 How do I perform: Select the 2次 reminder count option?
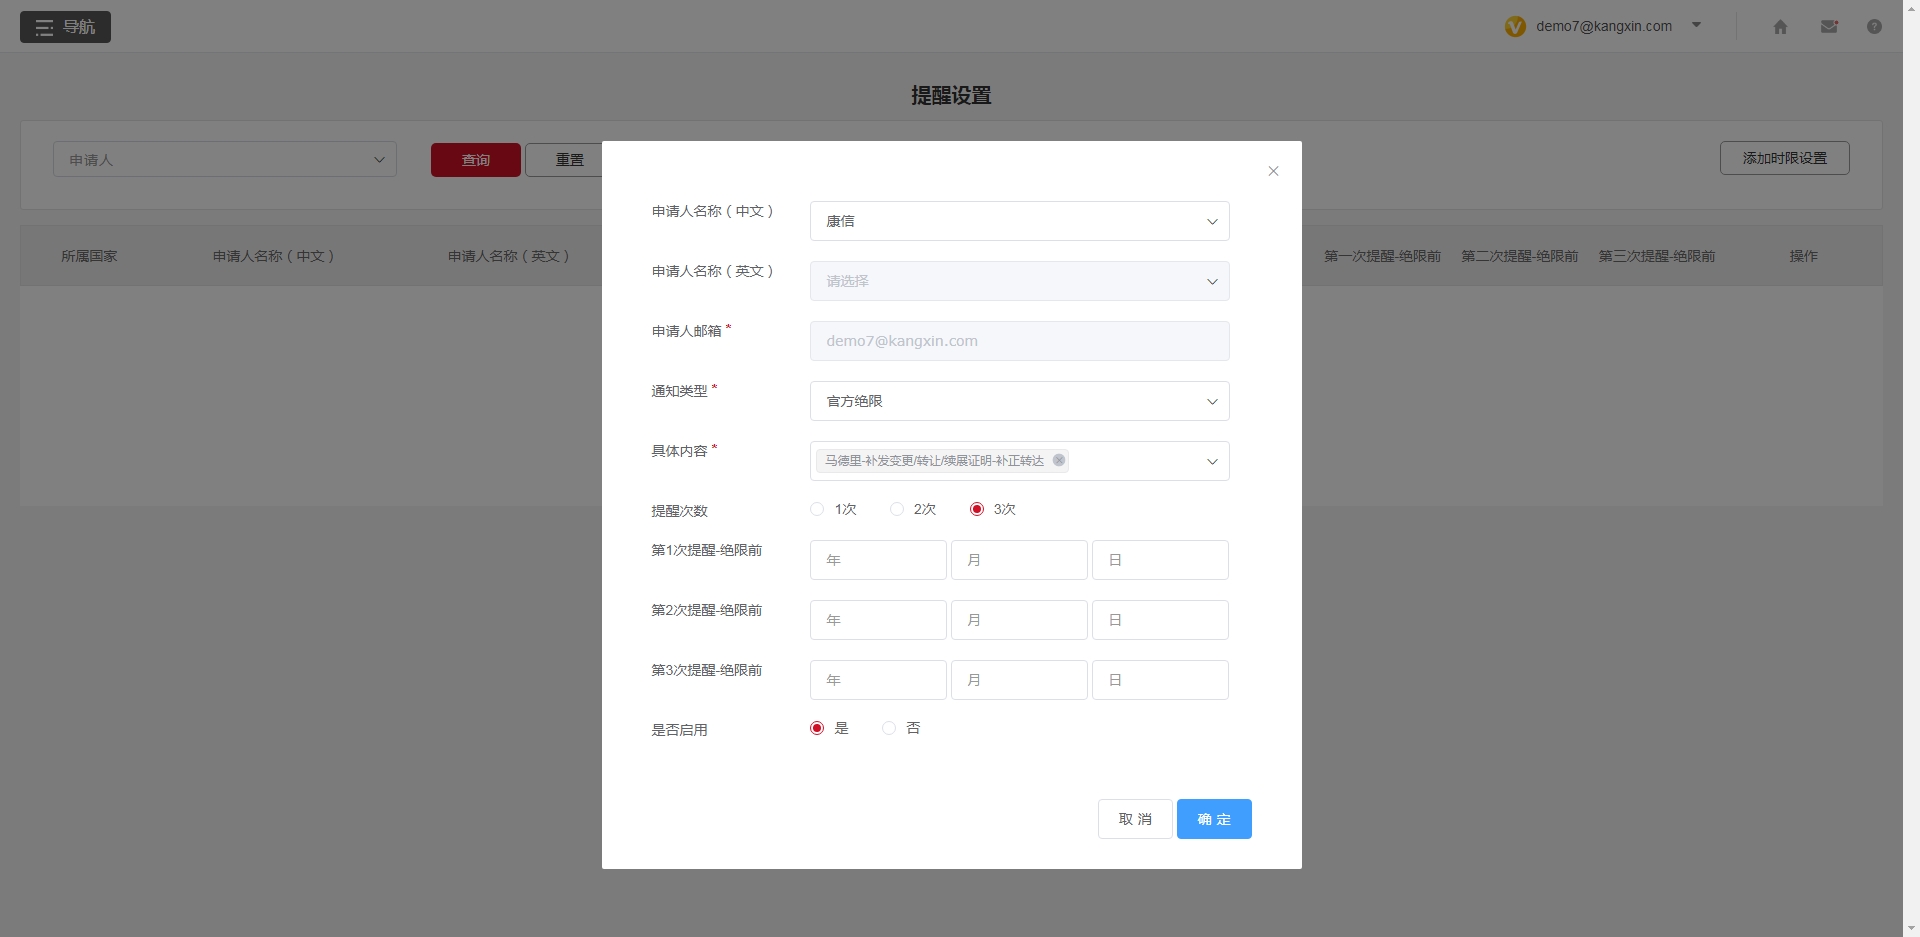(896, 509)
